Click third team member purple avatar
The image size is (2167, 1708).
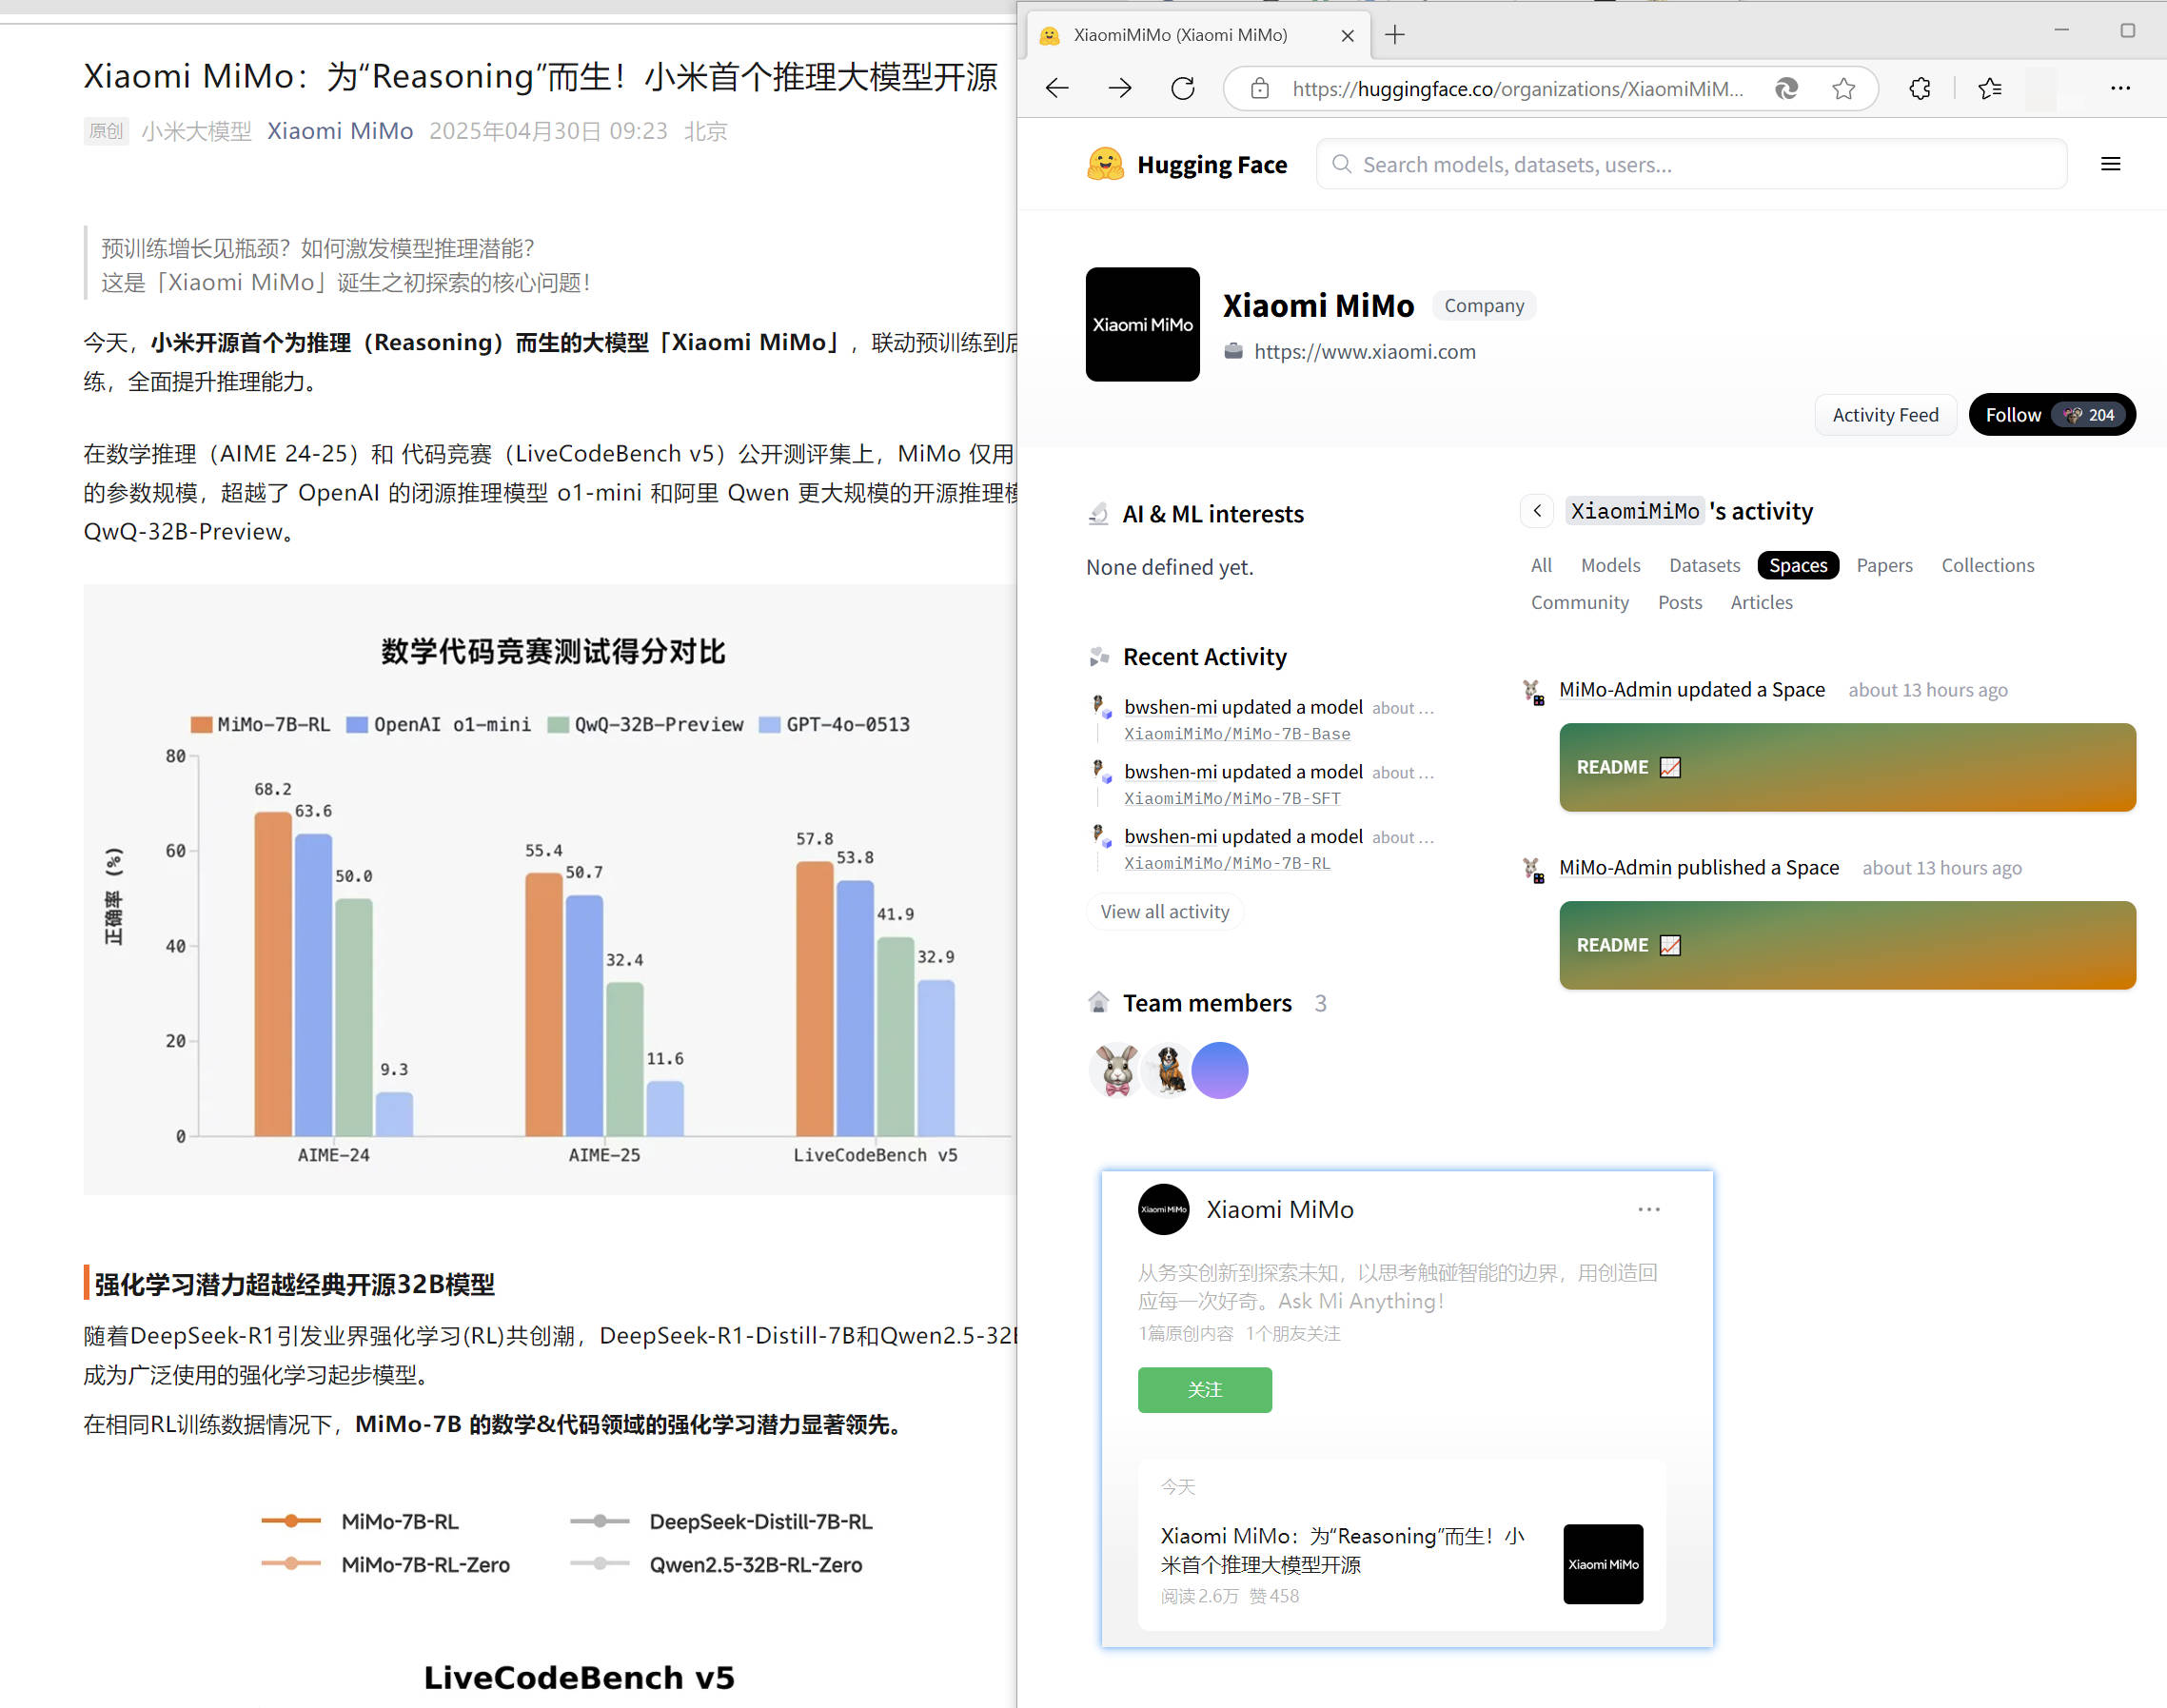pyautogui.click(x=1220, y=1070)
